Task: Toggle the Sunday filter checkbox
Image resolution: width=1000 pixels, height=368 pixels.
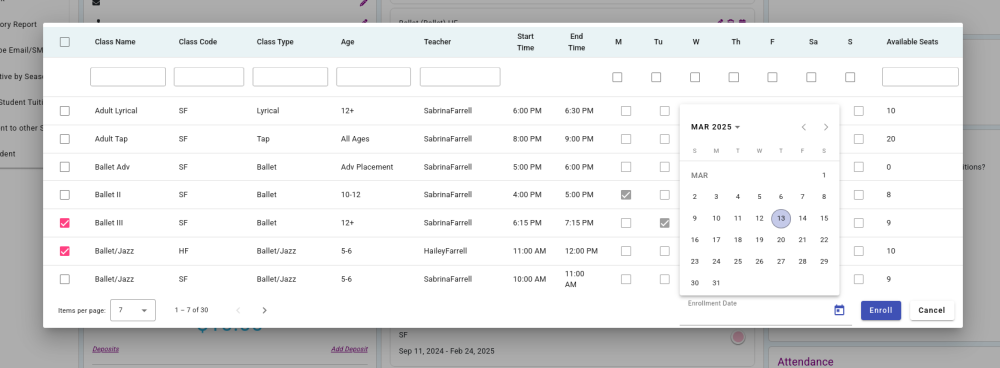Action: 849,77
